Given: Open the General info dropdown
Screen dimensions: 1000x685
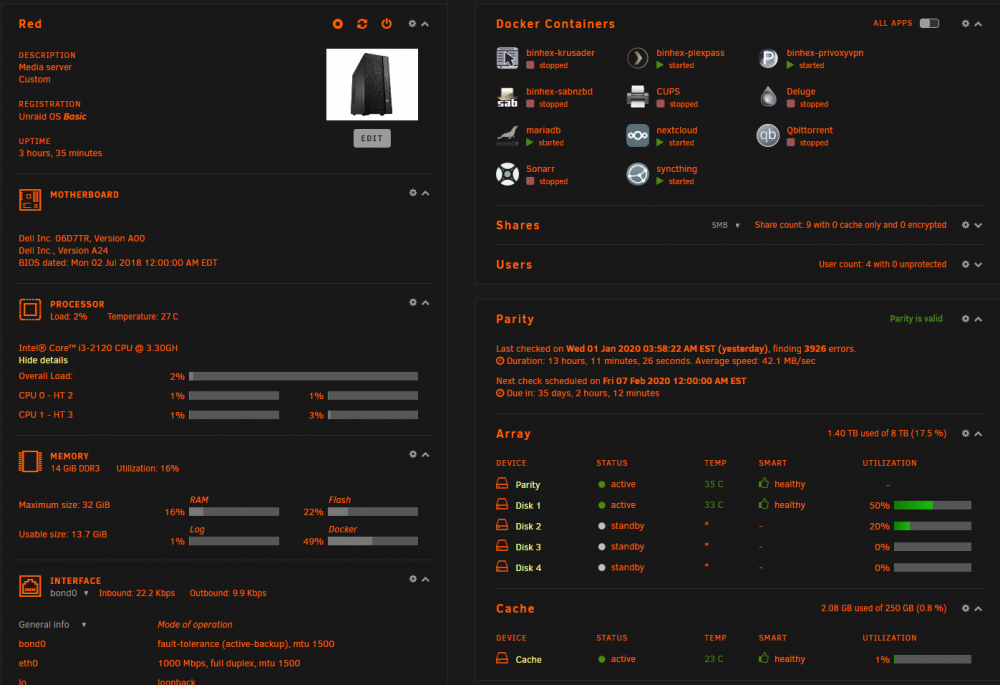Looking at the screenshot, I should point(52,624).
